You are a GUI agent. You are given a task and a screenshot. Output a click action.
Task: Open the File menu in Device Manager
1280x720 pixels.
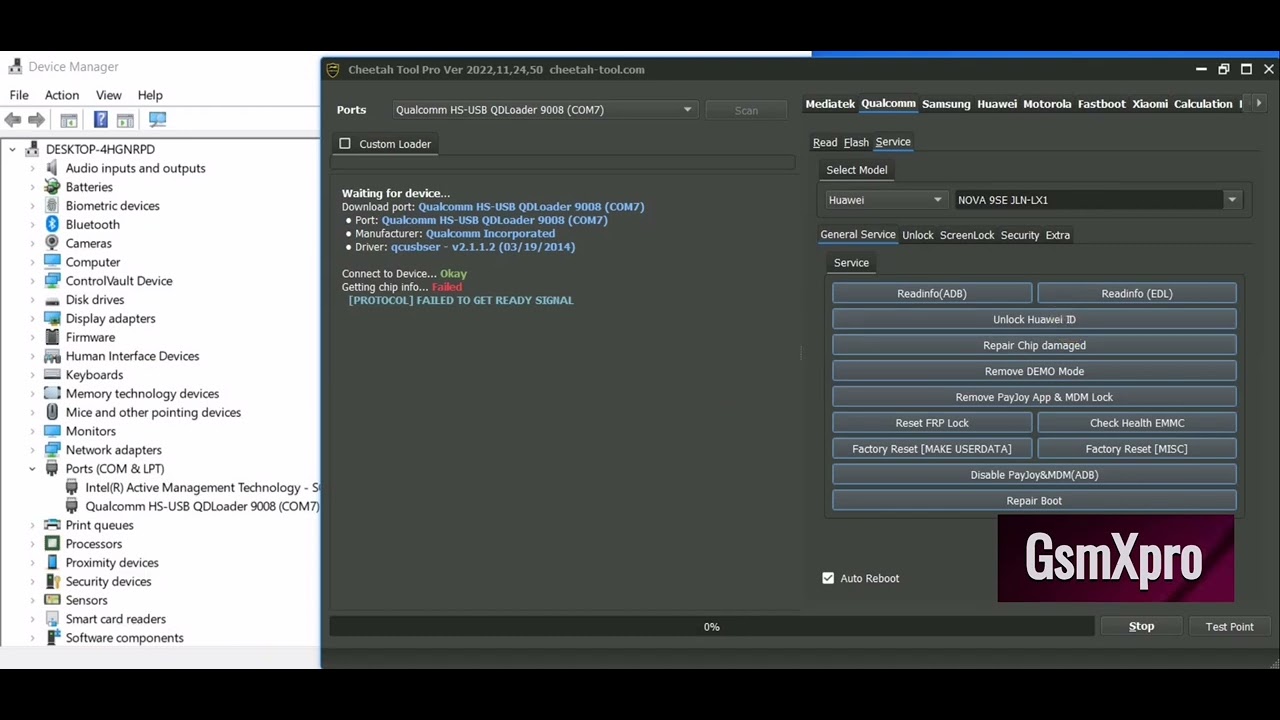coord(19,95)
